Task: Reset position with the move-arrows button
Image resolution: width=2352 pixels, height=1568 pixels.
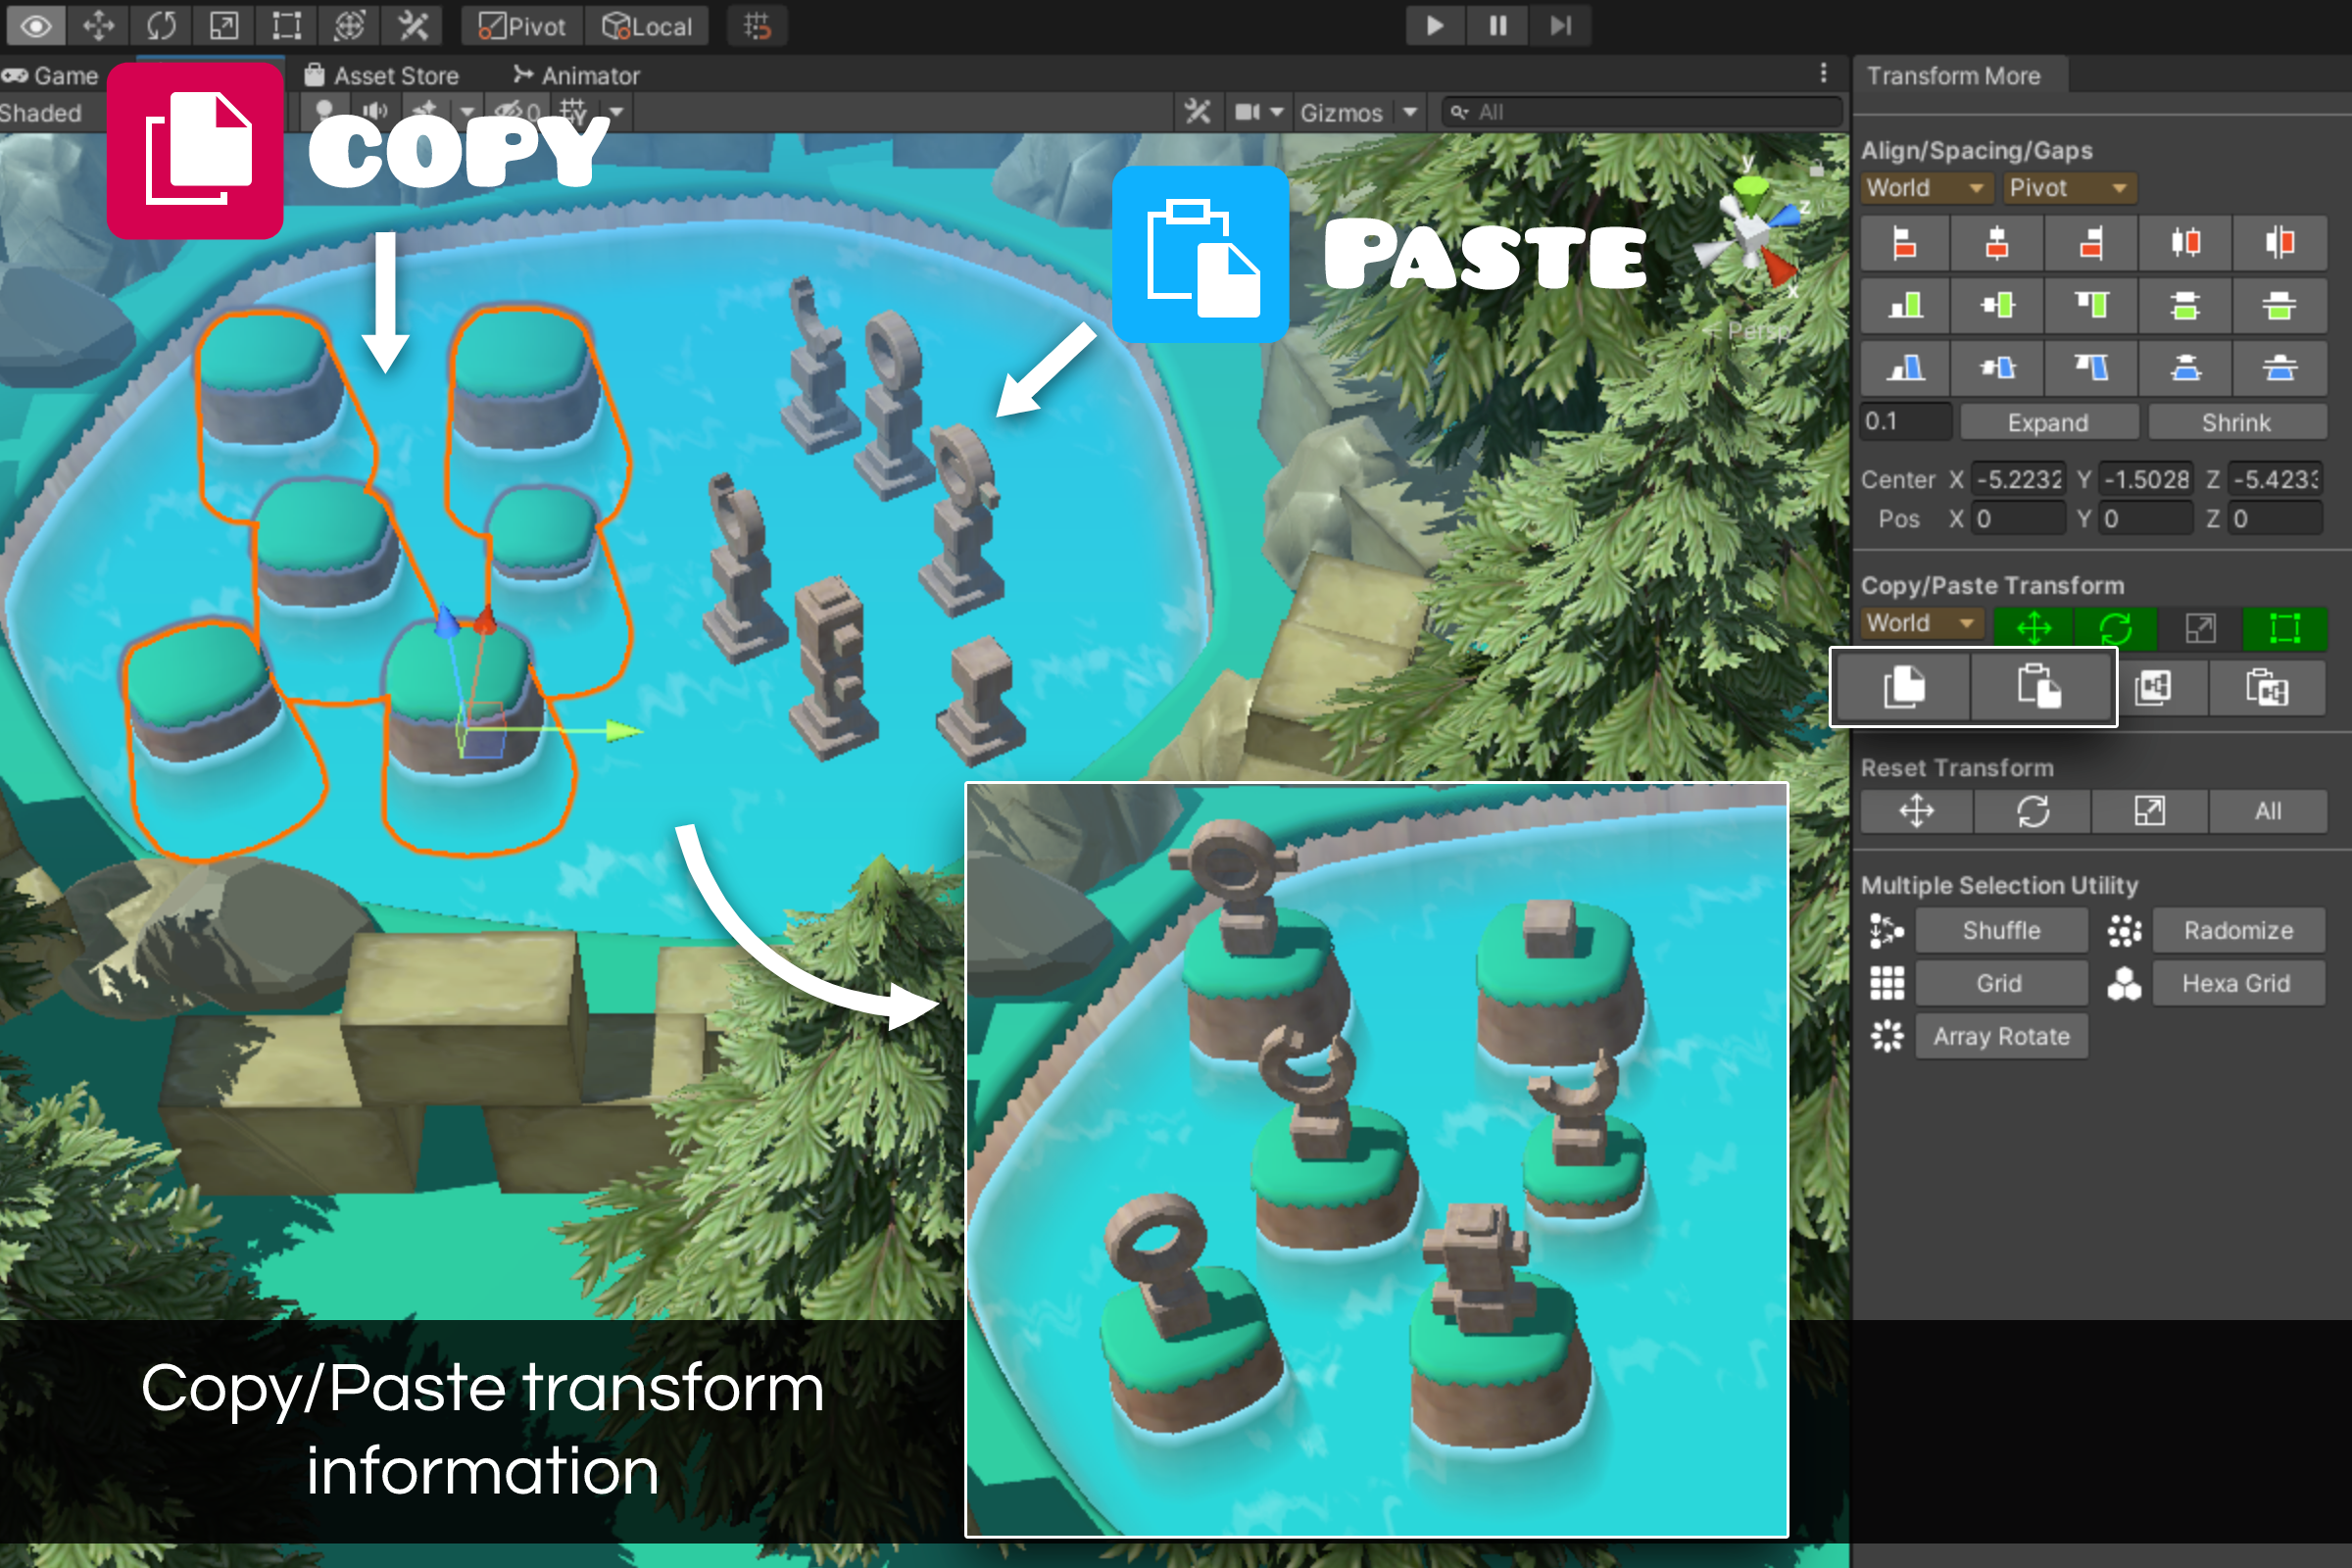Action: pyautogui.click(x=1916, y=811)
